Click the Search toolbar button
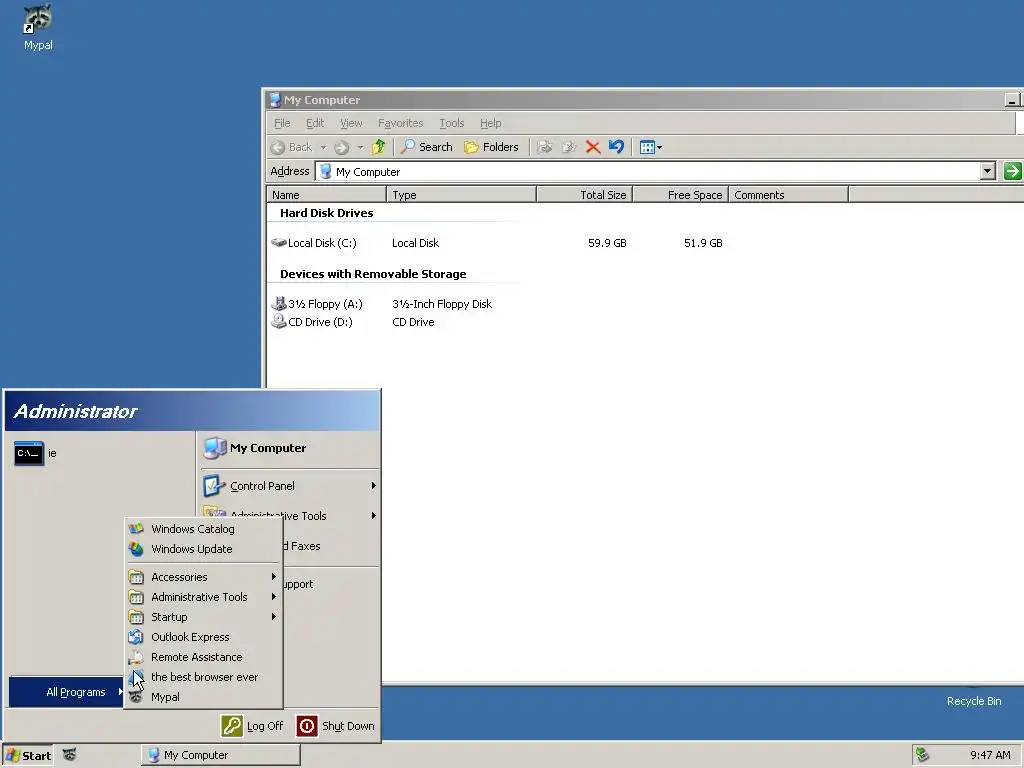This screenshot has height=768, width=1024. [x=426, y=147]
